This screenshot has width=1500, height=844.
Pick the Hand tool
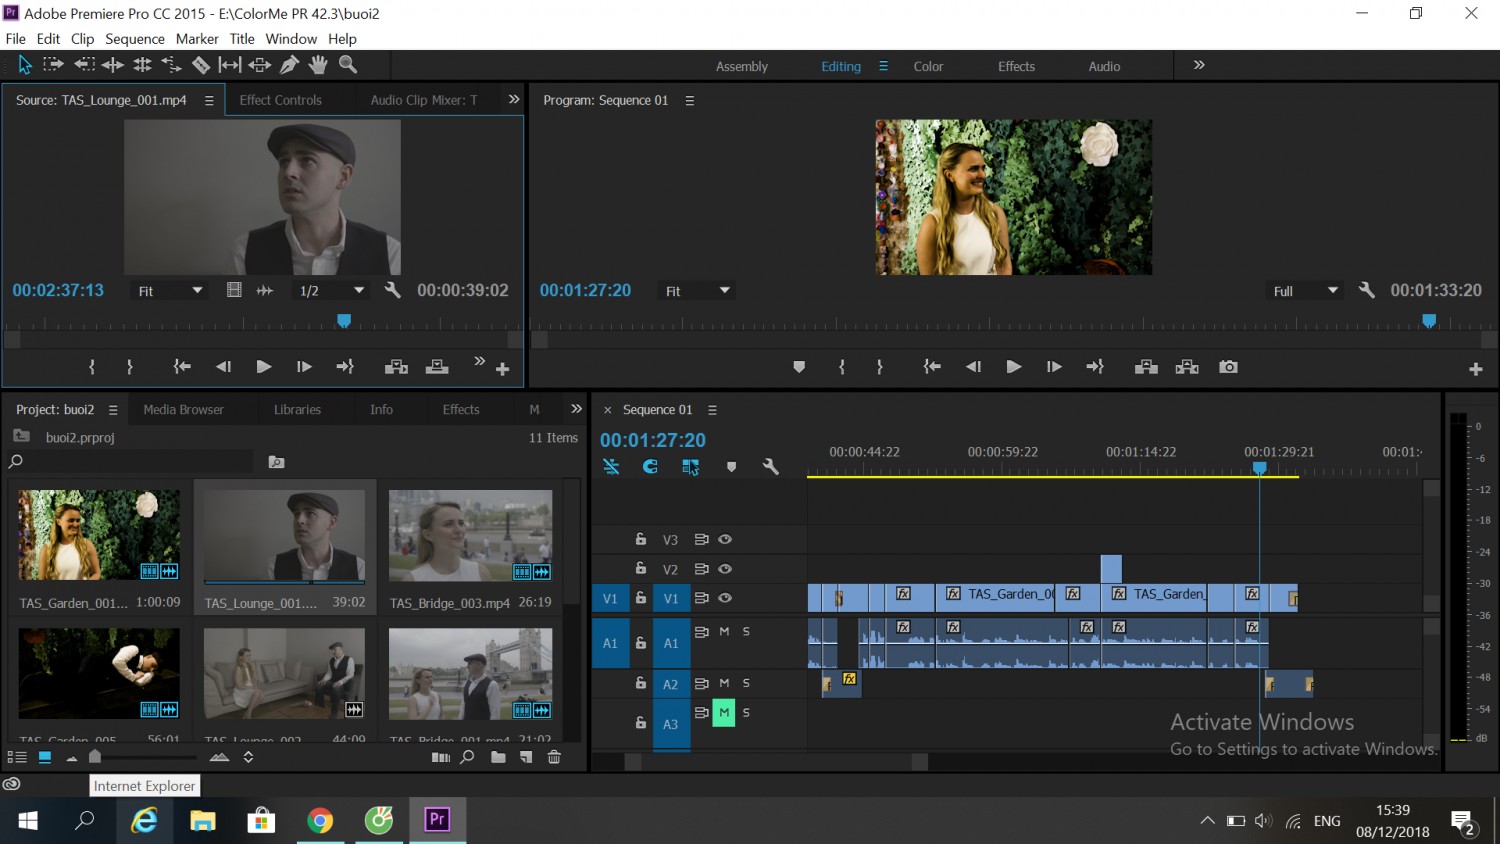tap(318, 65)
